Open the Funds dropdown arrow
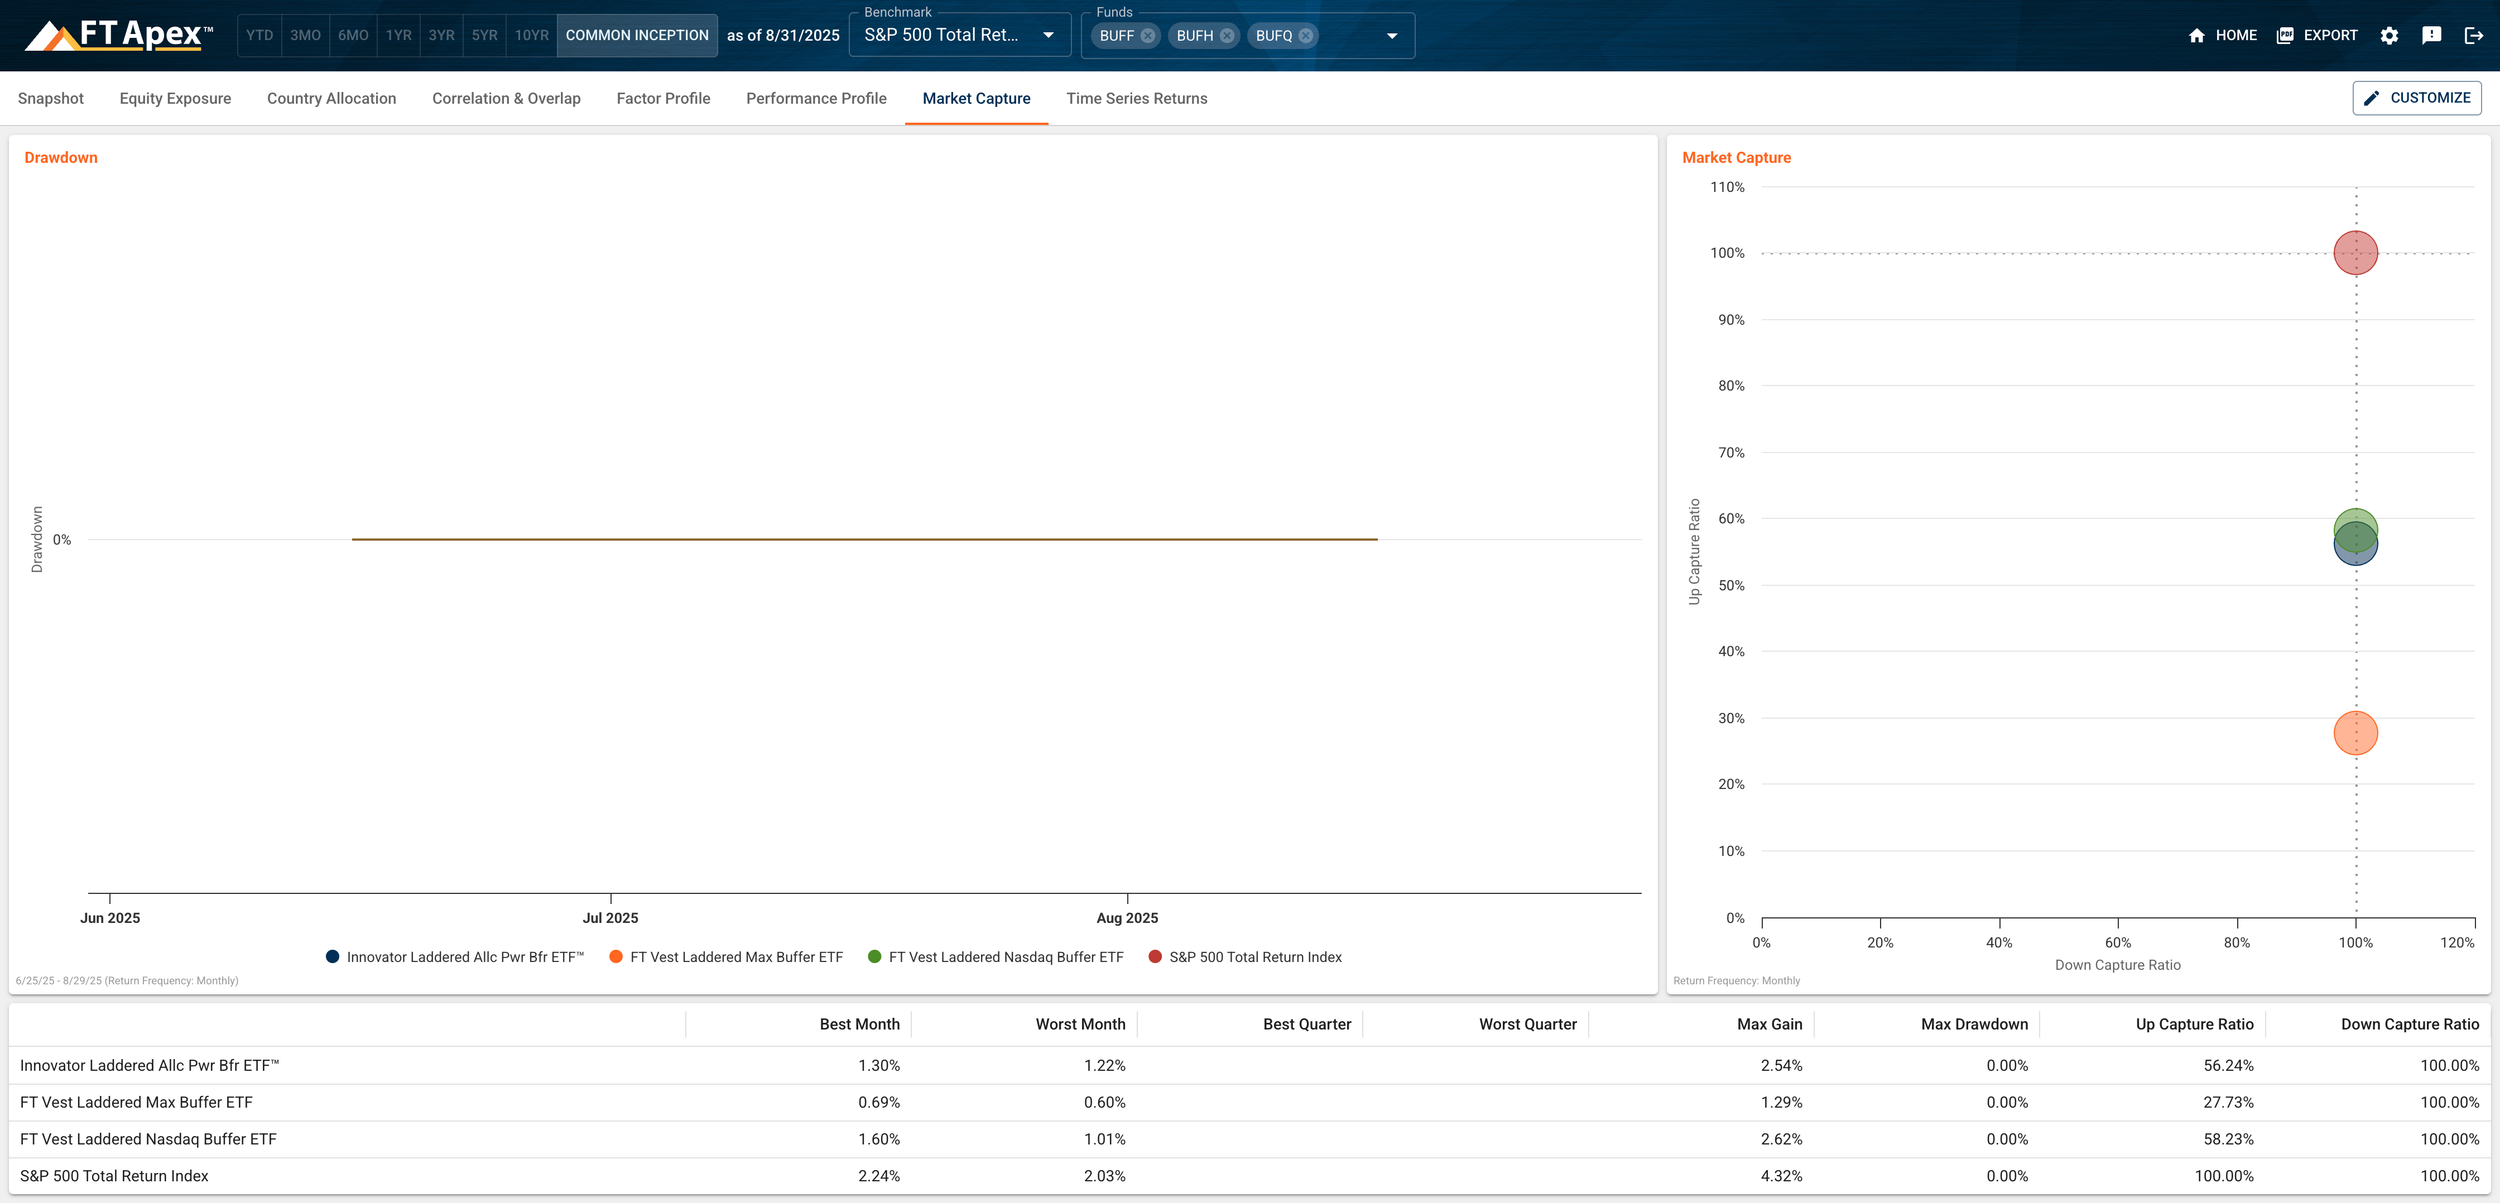 [x=1391, y=35]
